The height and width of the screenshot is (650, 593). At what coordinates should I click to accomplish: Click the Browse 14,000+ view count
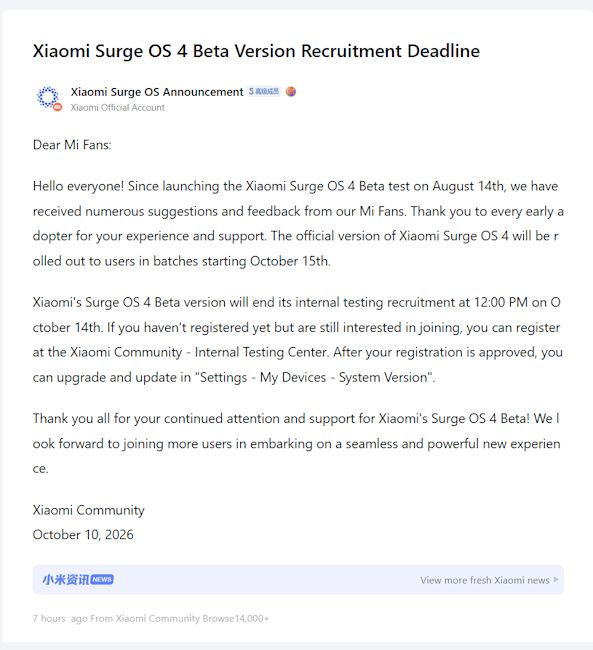pyautogui.click(x=236, y=618)
